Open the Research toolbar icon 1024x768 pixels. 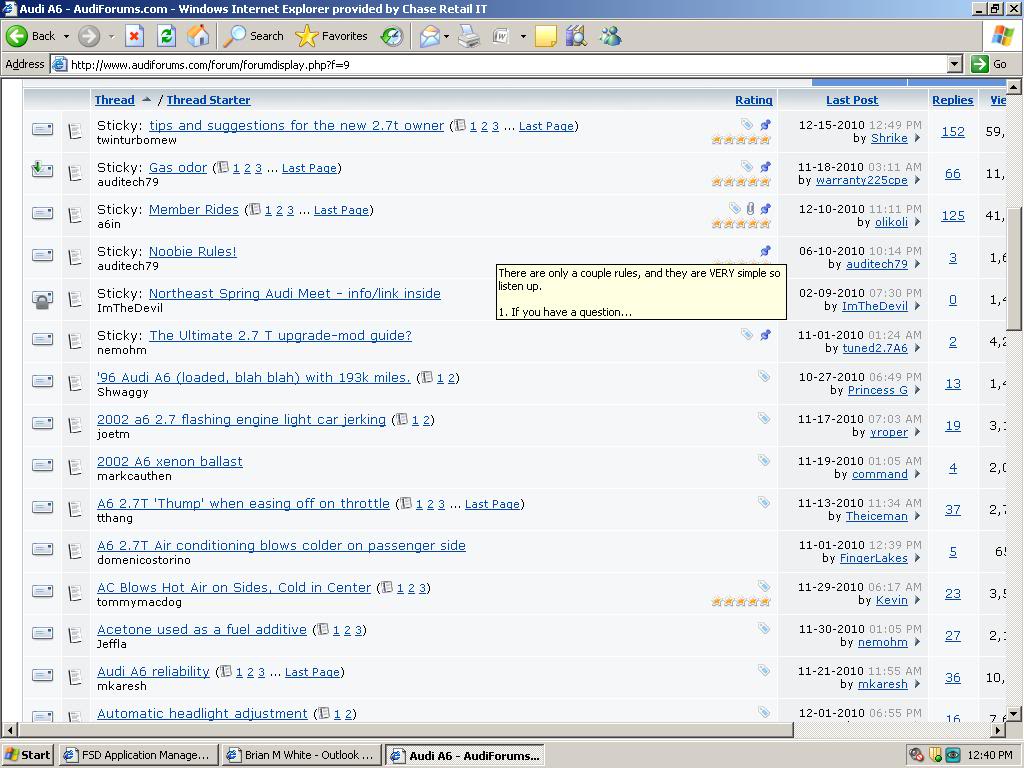(x=576, y=36)
